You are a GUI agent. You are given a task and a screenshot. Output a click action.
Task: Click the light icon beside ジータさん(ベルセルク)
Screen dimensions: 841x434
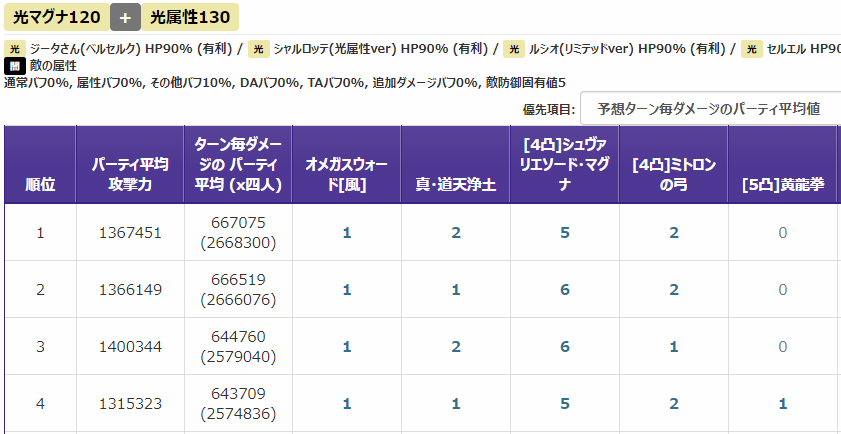tap(14, 49)
